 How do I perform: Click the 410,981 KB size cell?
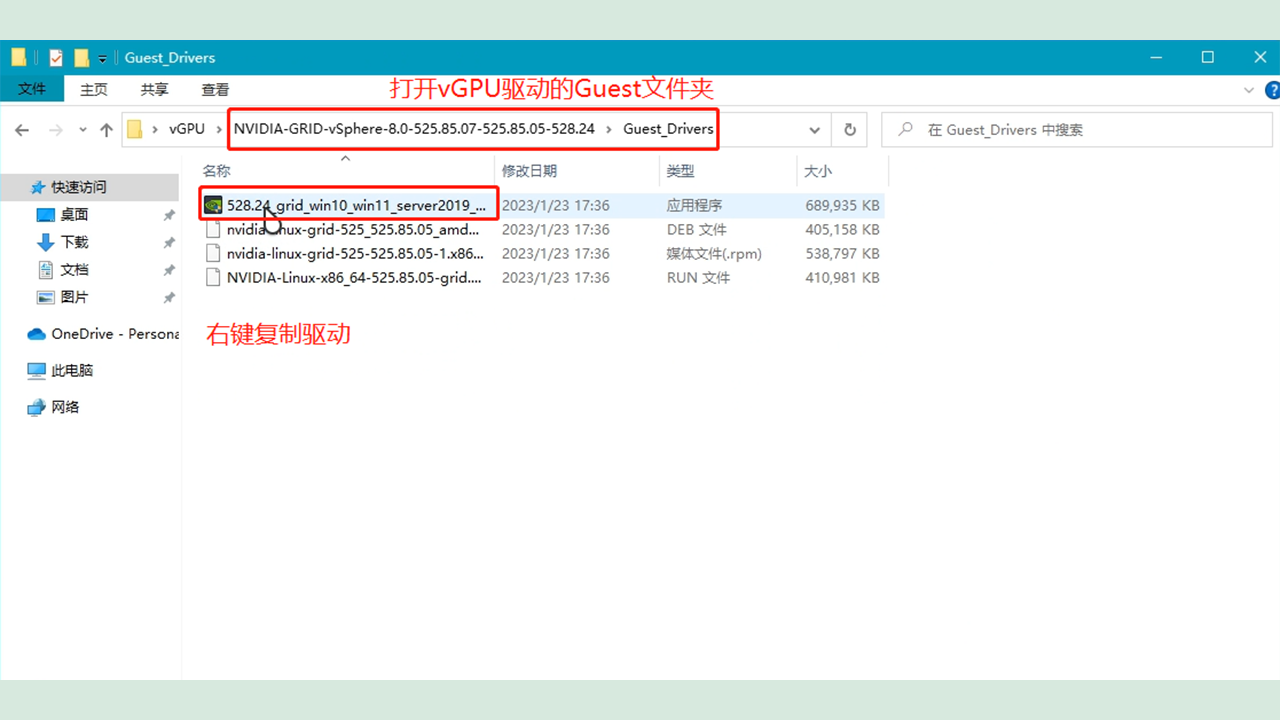pos(843,278)
